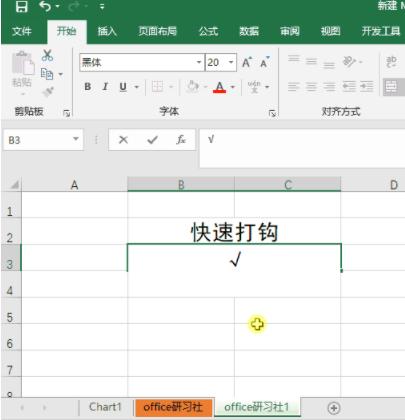
Task: Expand the Copy options dropdown arrow
Action: [61, 74]
